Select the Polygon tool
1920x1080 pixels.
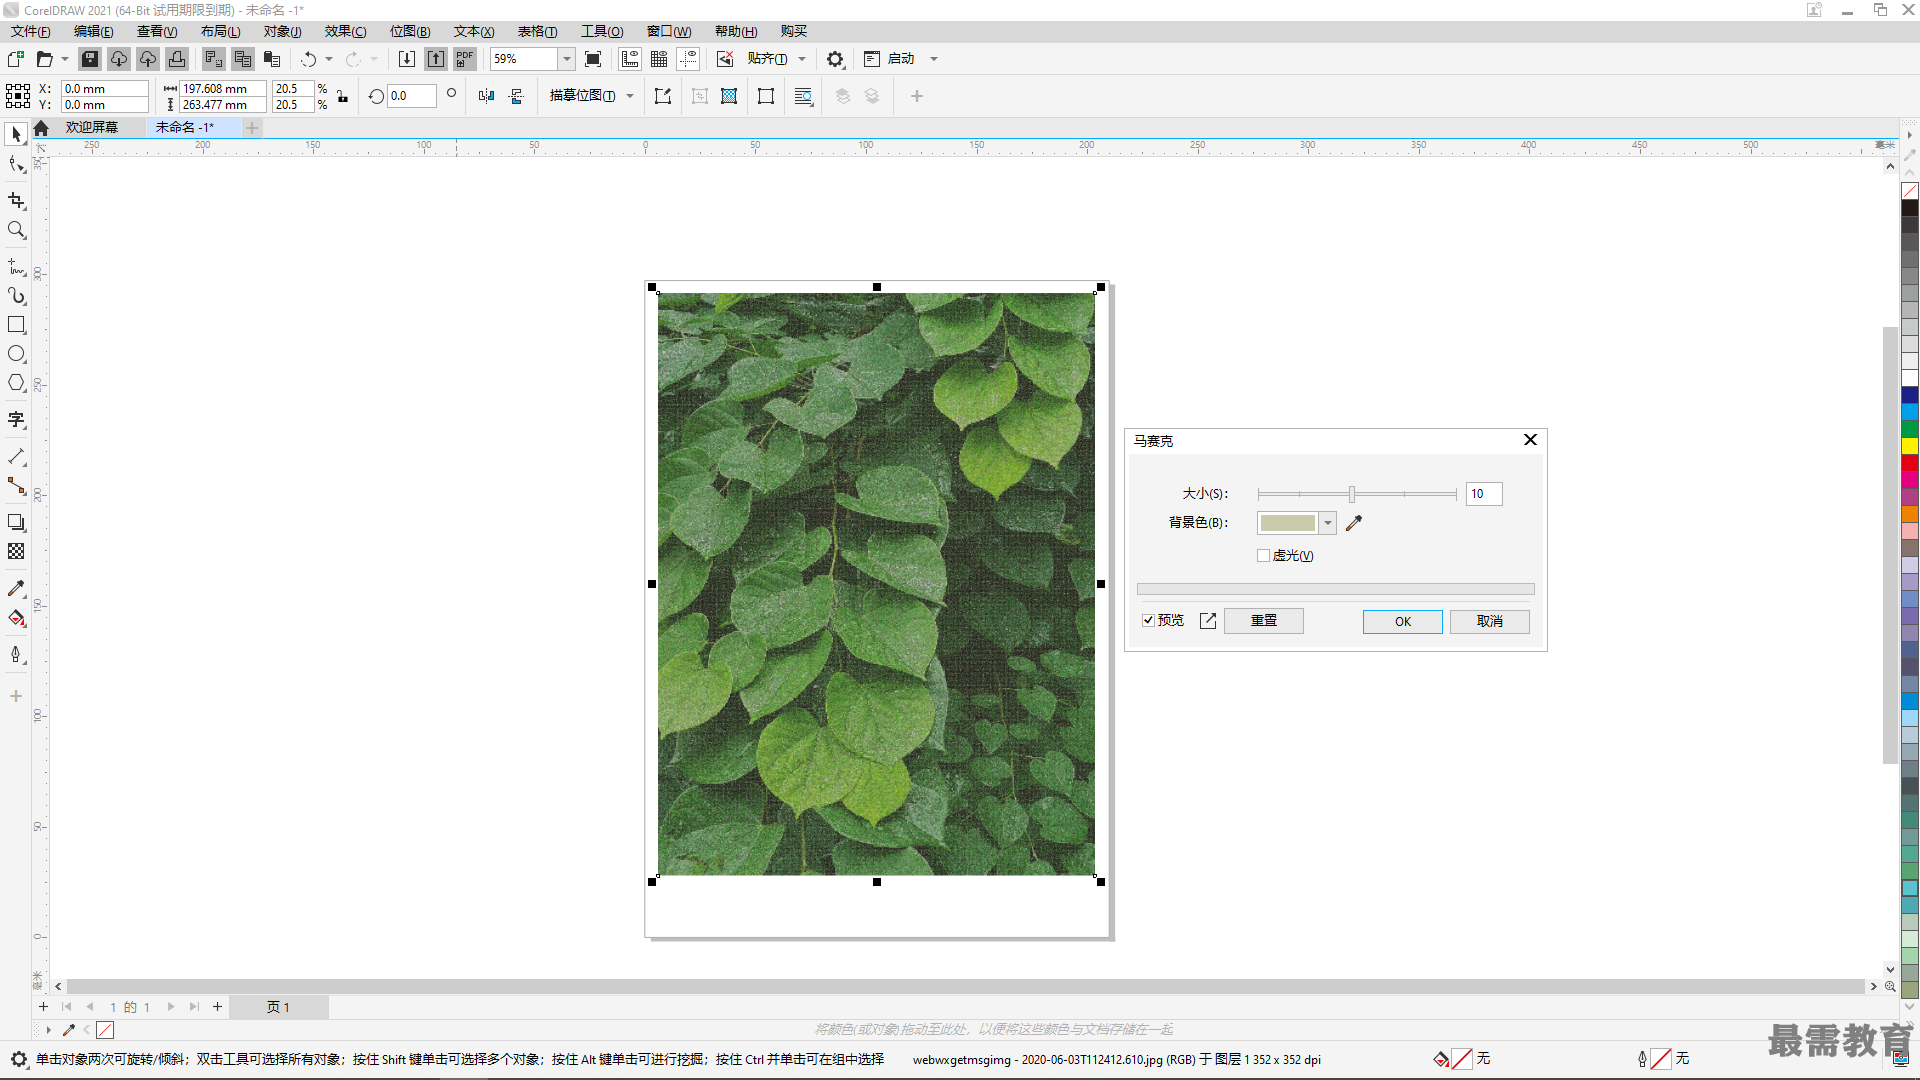tap(16, 383)
